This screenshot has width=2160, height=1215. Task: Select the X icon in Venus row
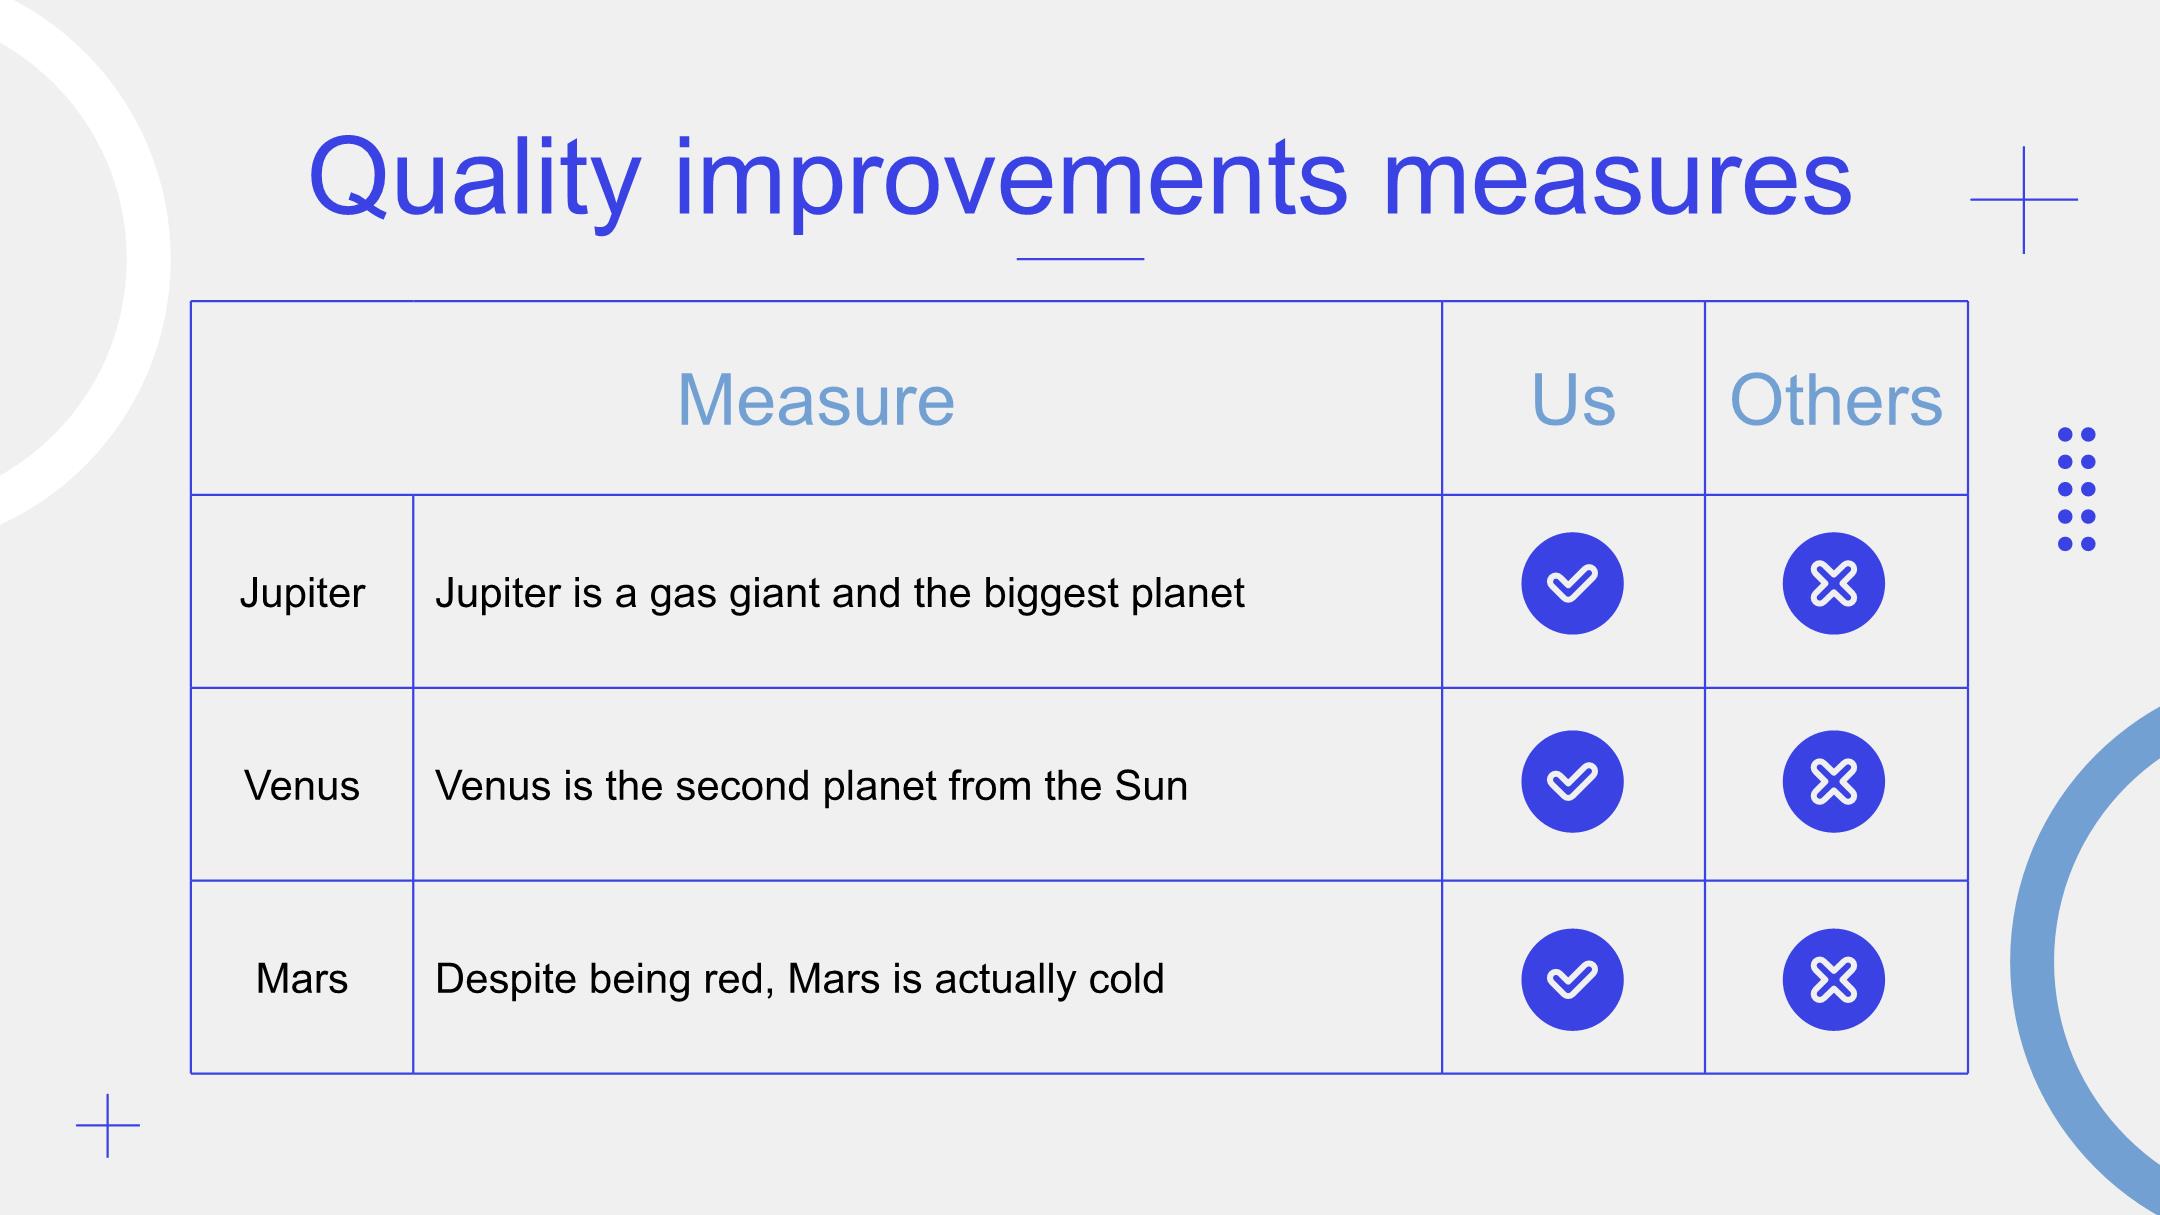click(1833, 781)
